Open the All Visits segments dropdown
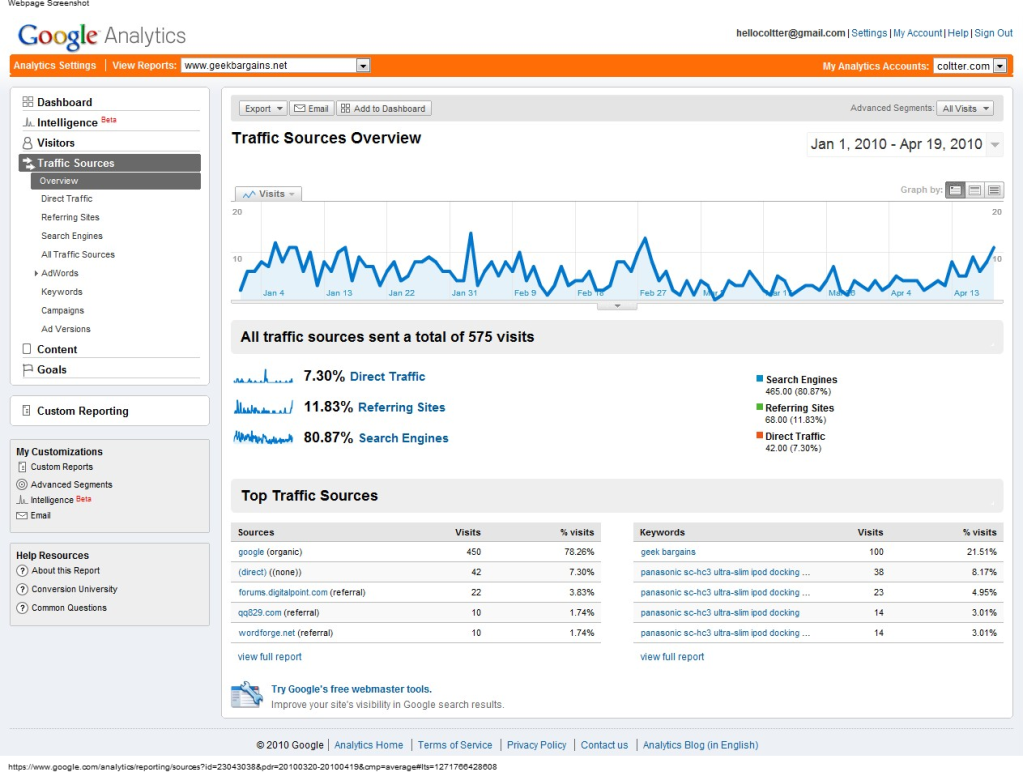 [965, 109]
